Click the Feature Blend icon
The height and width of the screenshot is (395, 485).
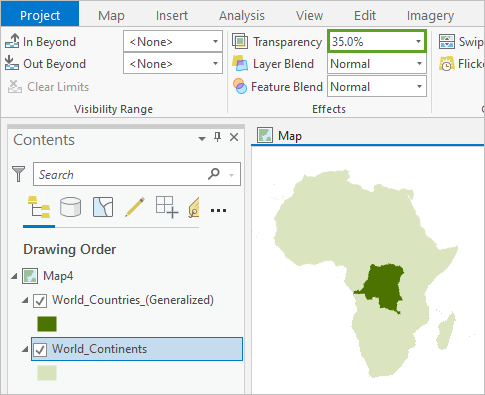click(240, 86)
